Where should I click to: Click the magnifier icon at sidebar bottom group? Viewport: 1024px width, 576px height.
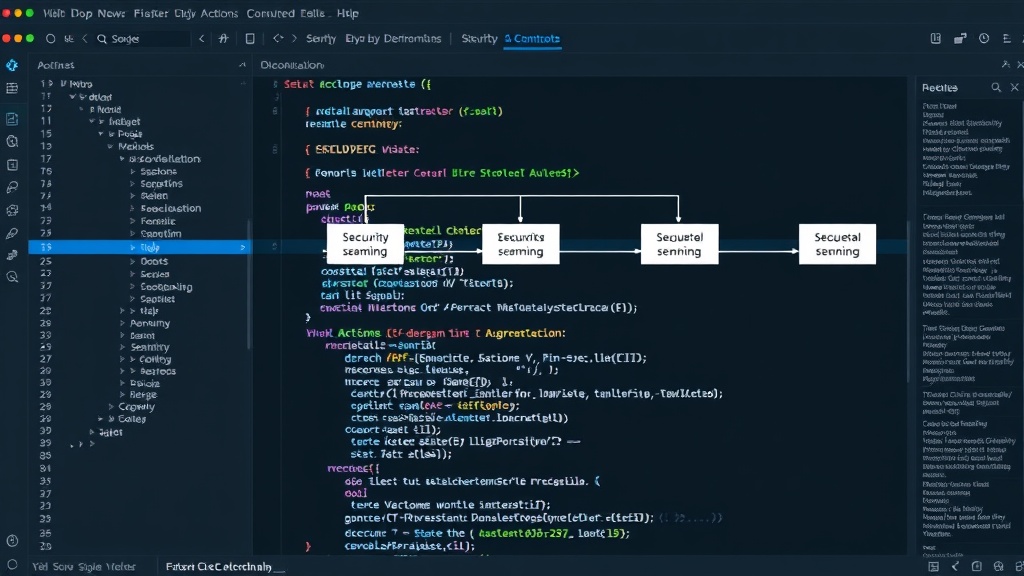click(12, 277)
